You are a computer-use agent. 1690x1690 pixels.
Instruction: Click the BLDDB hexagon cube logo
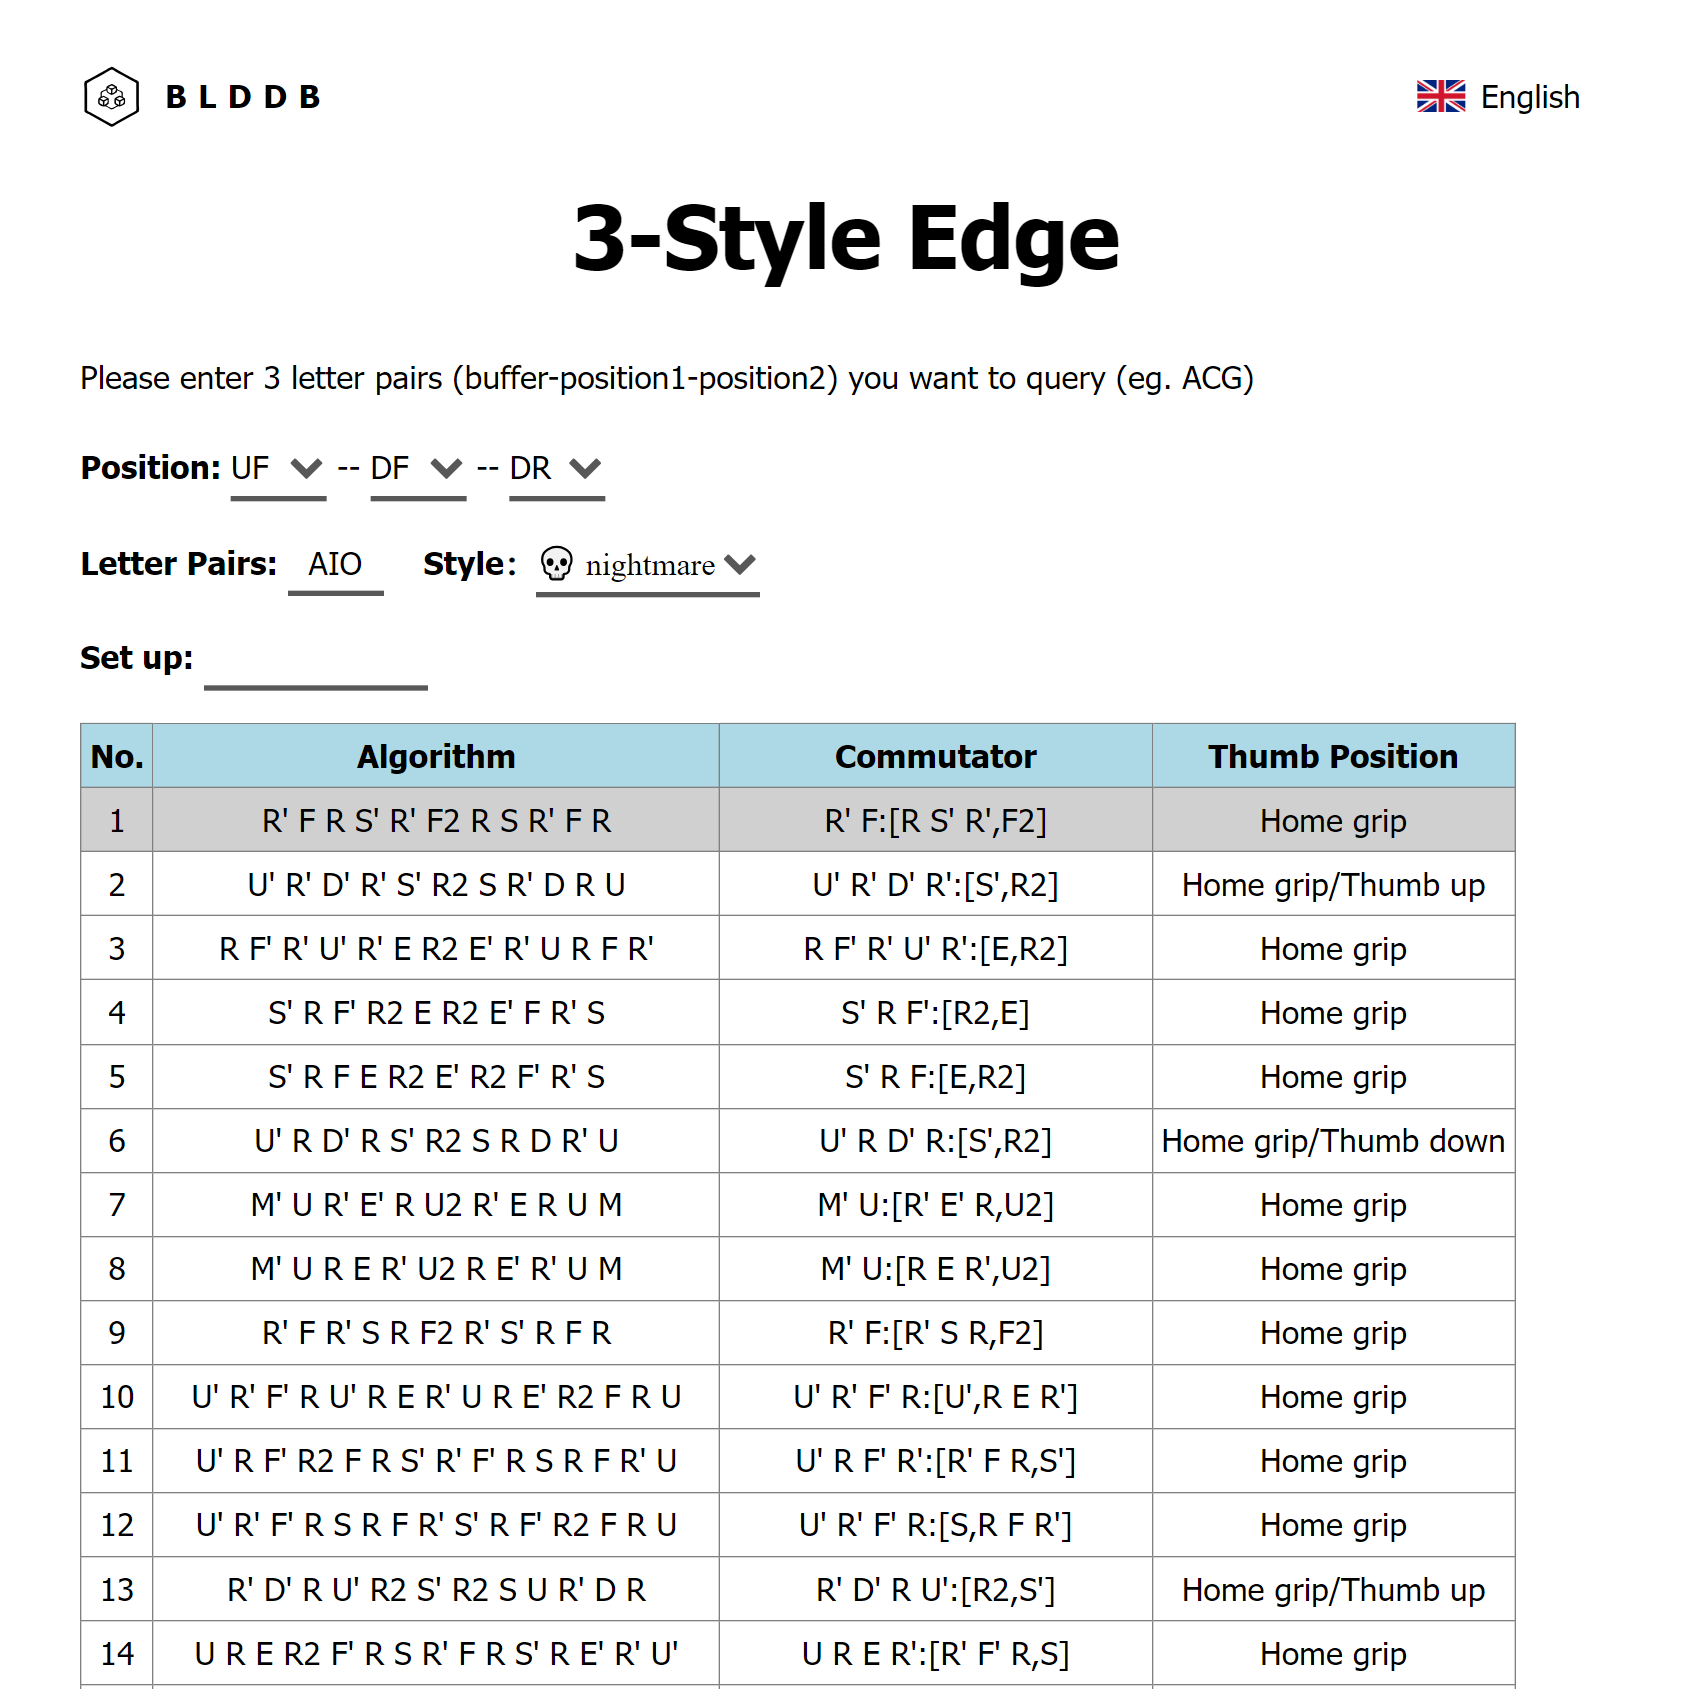pos(112,97)
